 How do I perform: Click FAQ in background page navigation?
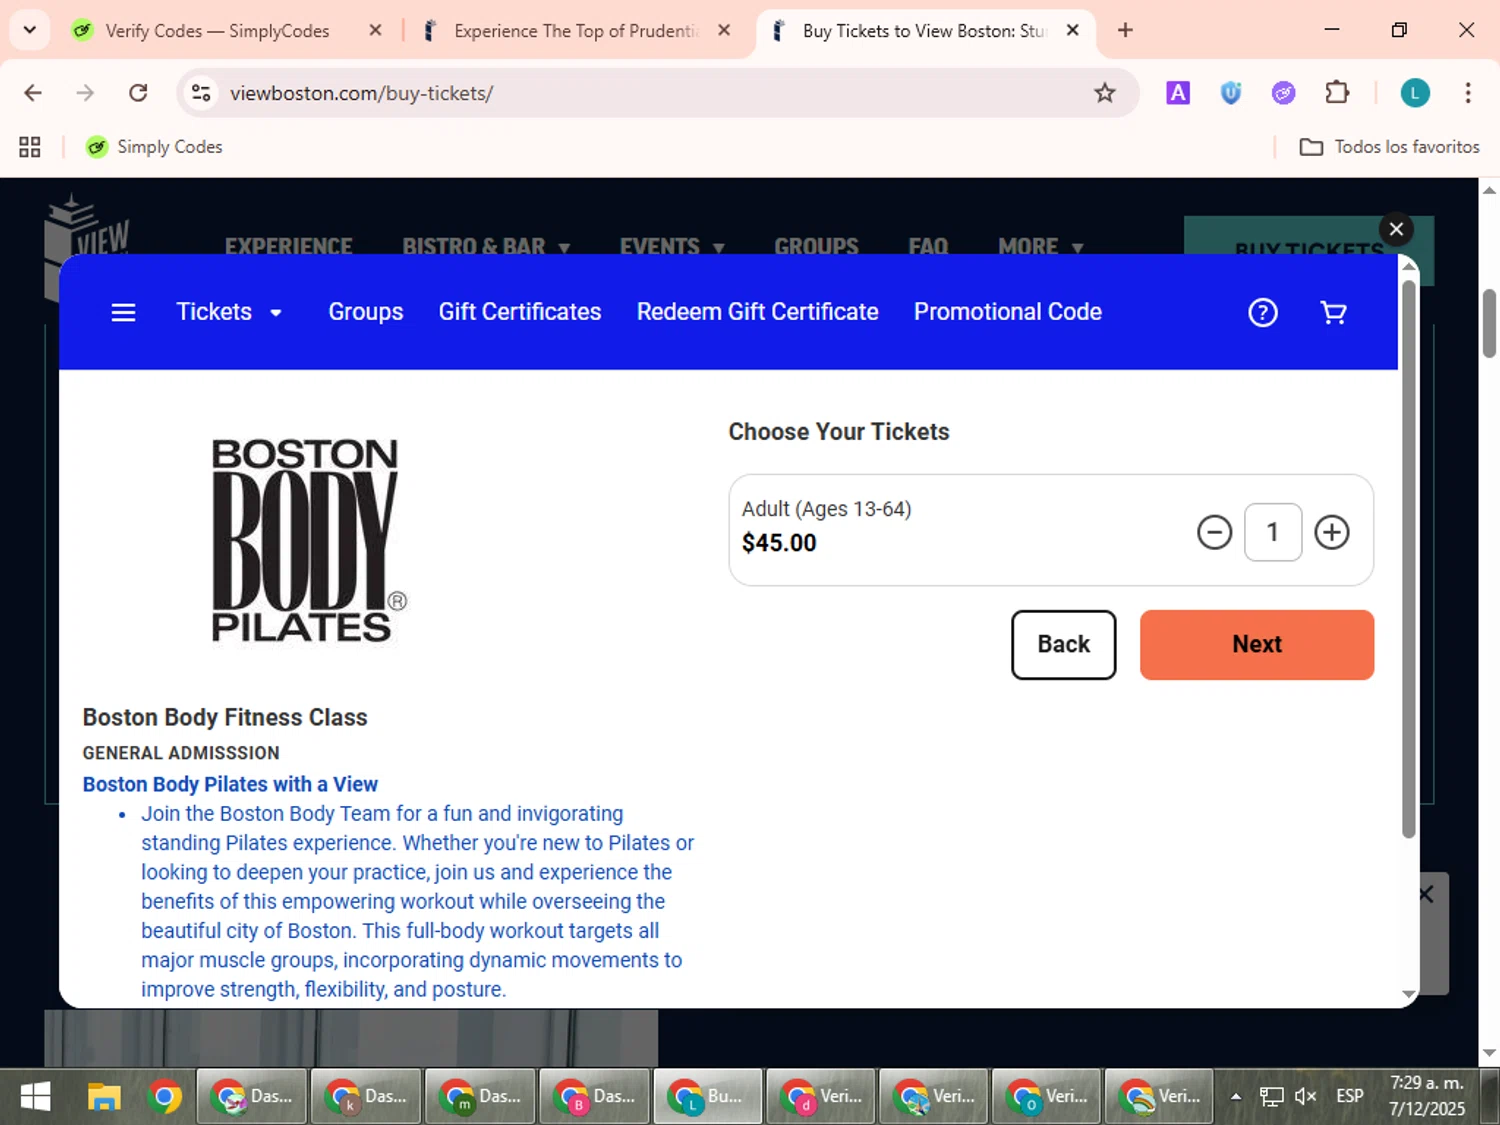pos(928,246)
